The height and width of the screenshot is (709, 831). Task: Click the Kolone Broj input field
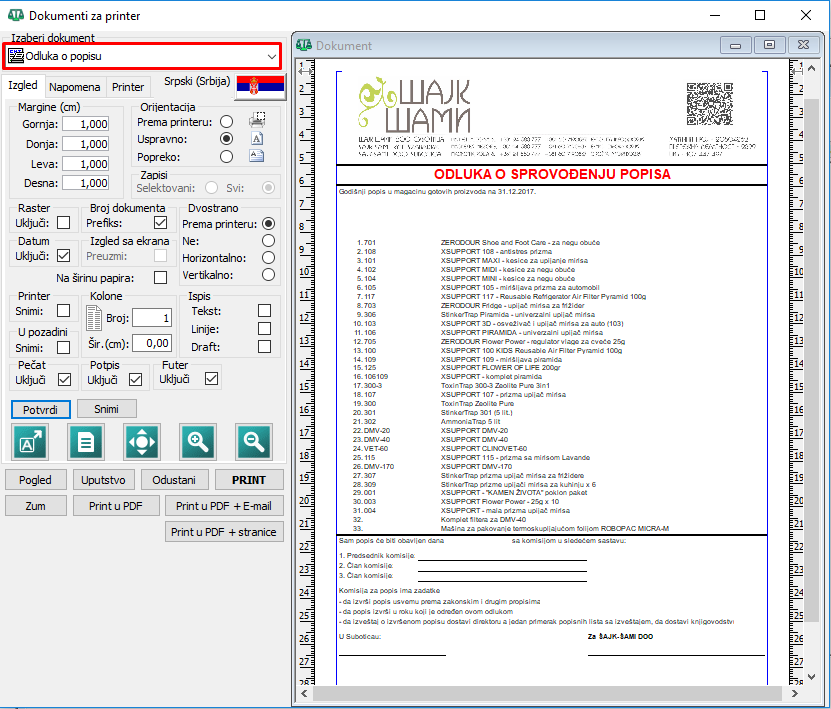coord(152,318)
